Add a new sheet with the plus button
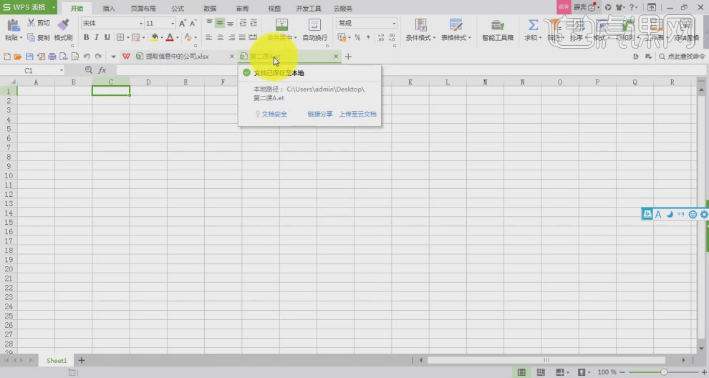The width and height of the screenshot is (709, 378). [81, 360]
